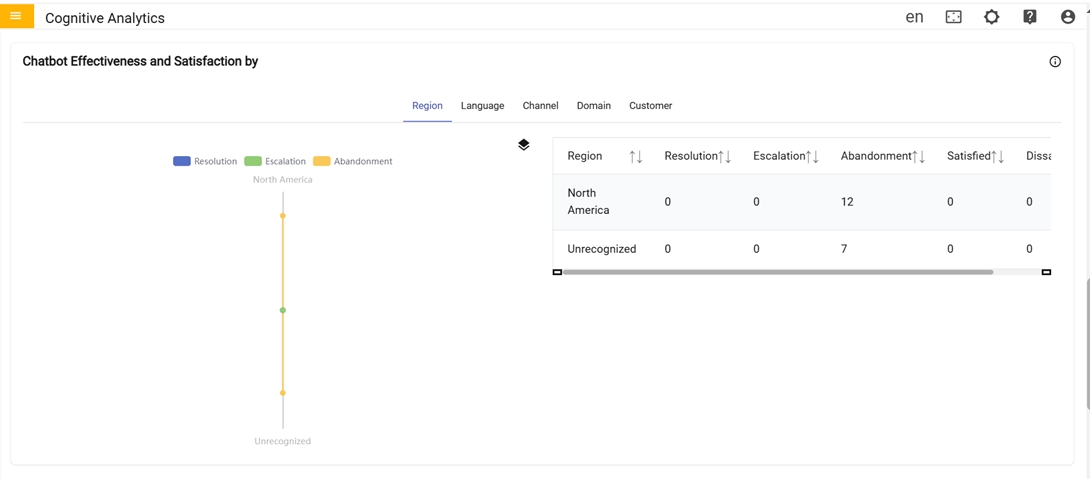Open the user account profile icon
Screen dimensions: 1090x479
(x=1067, y=17)
